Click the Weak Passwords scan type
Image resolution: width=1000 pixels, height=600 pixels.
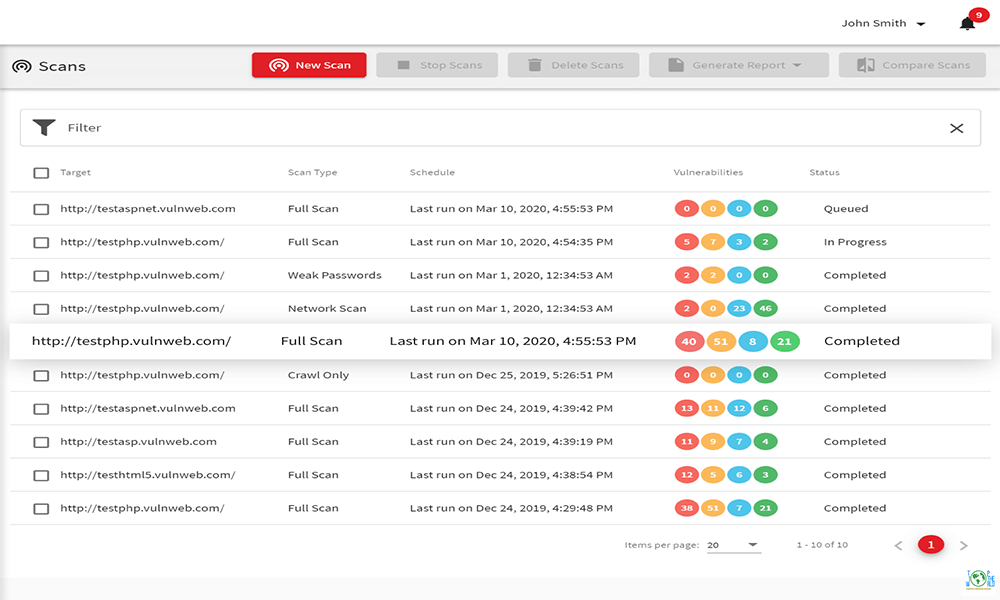334,275
